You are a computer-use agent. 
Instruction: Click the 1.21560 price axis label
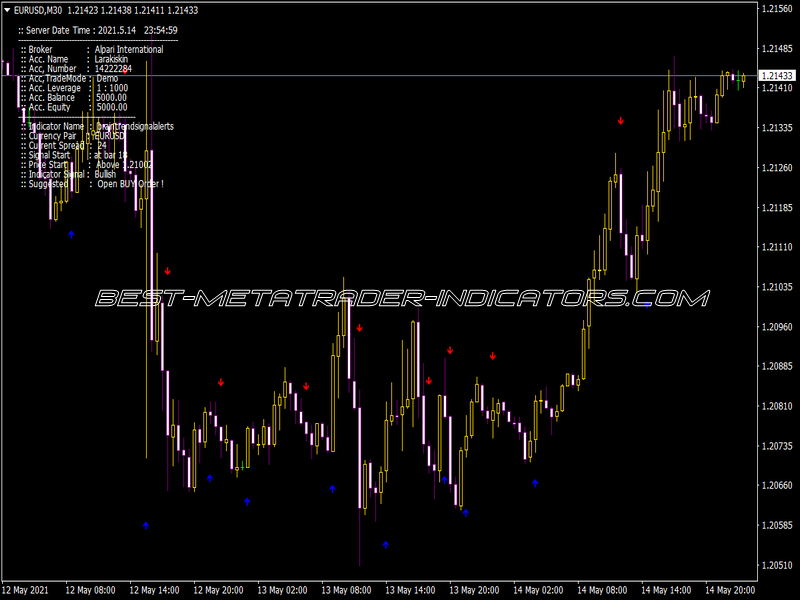(777, 9)
